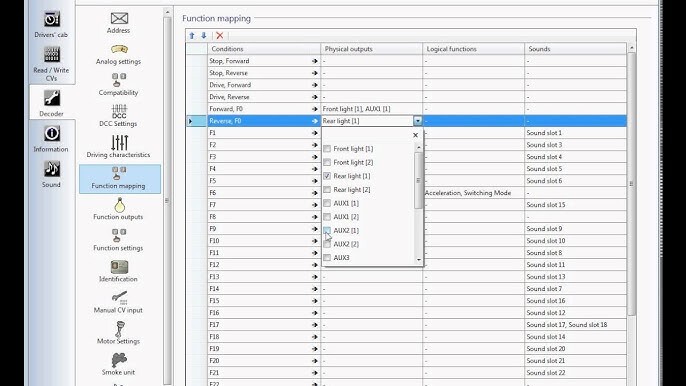Open Smoke unit page
Screen dimensions: 686x386
click(x=119, y=364)
